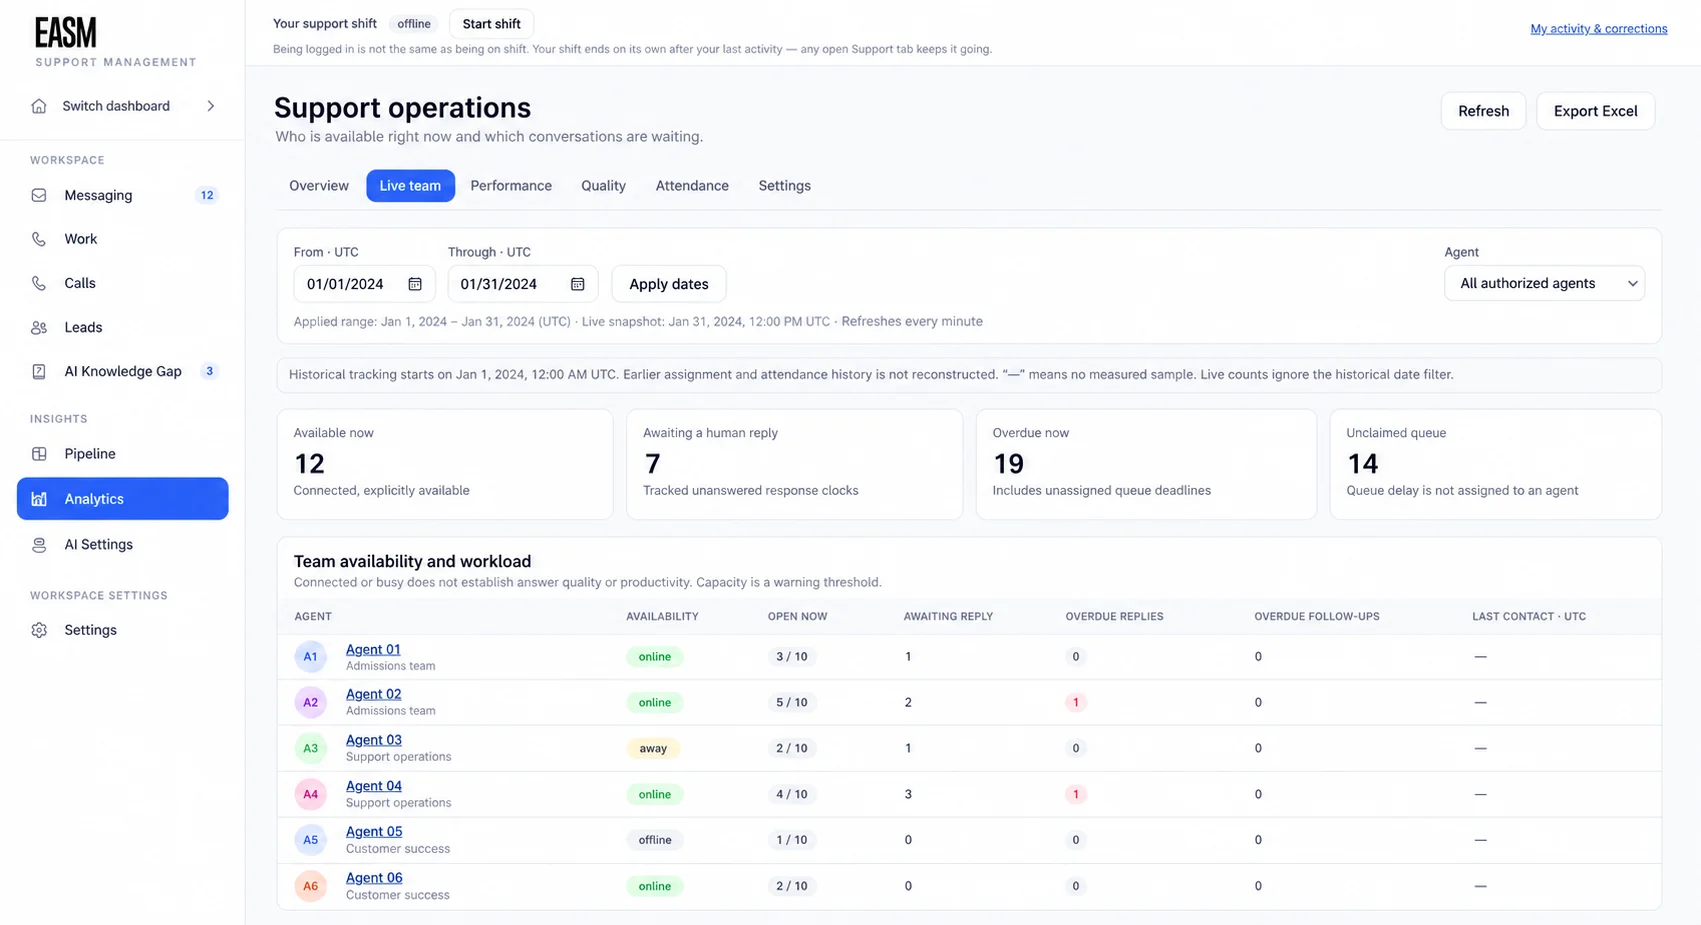
Task: Open the From date calendar picker icon
Action: [415, 284]
